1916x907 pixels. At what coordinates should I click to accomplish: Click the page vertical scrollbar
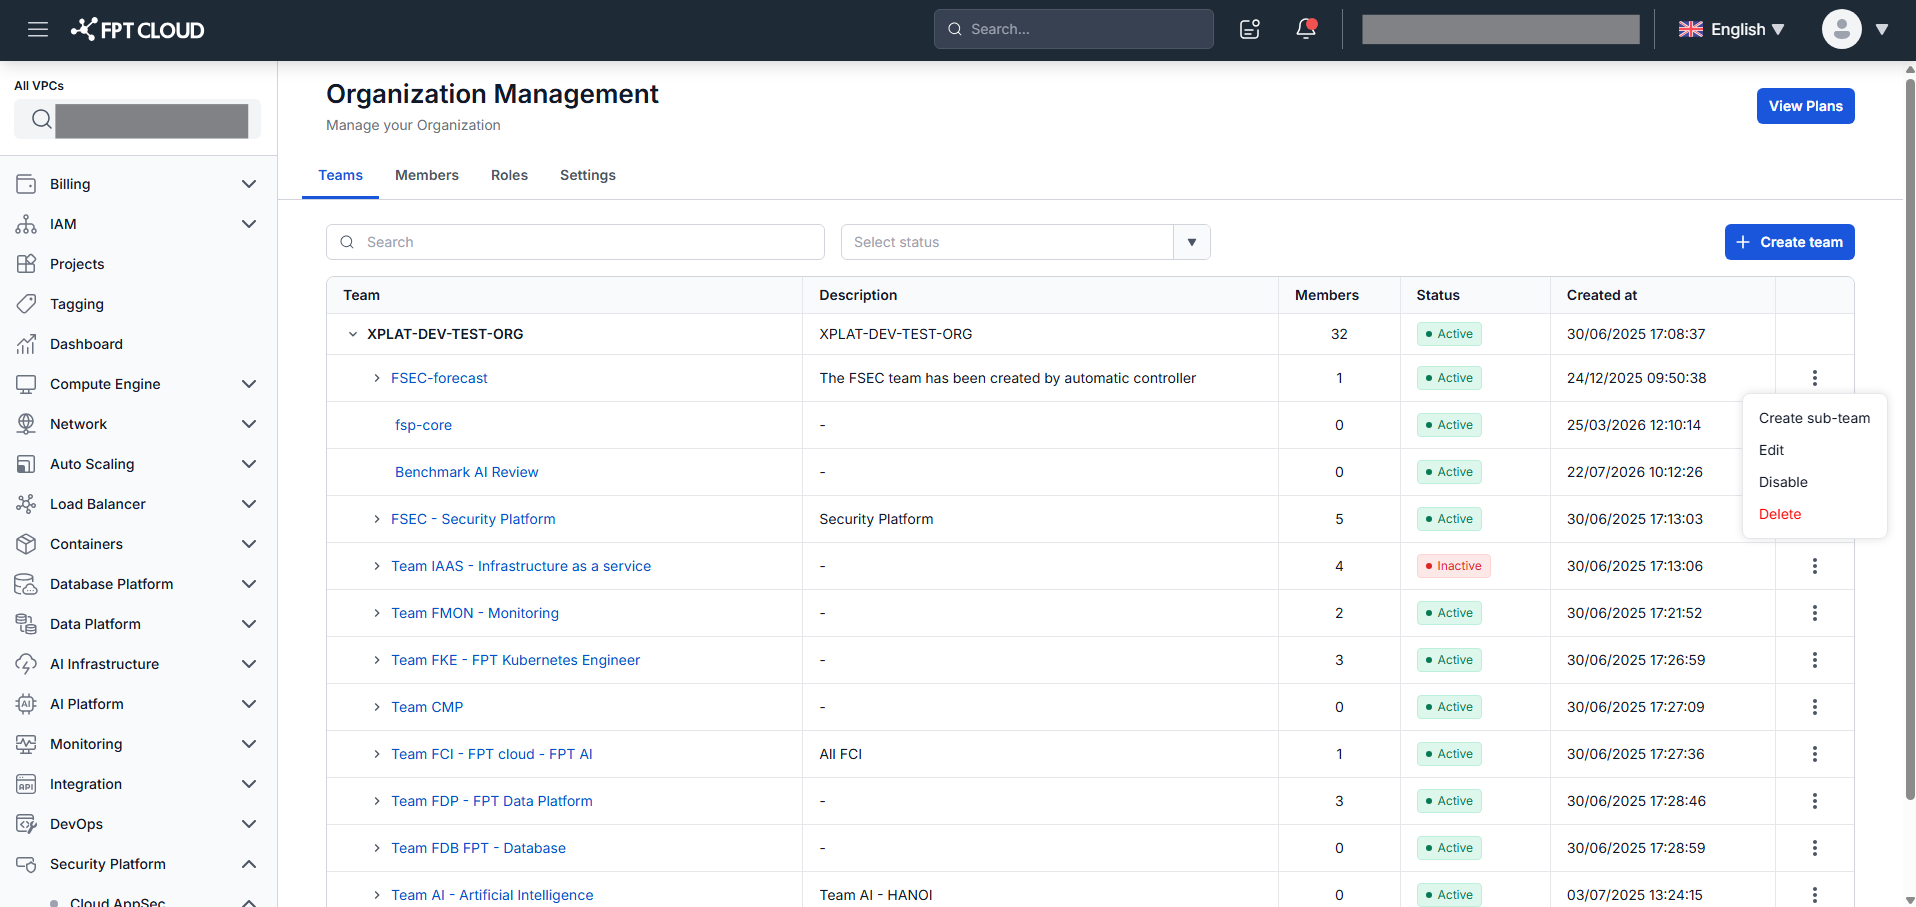[x=1909, y=440]
